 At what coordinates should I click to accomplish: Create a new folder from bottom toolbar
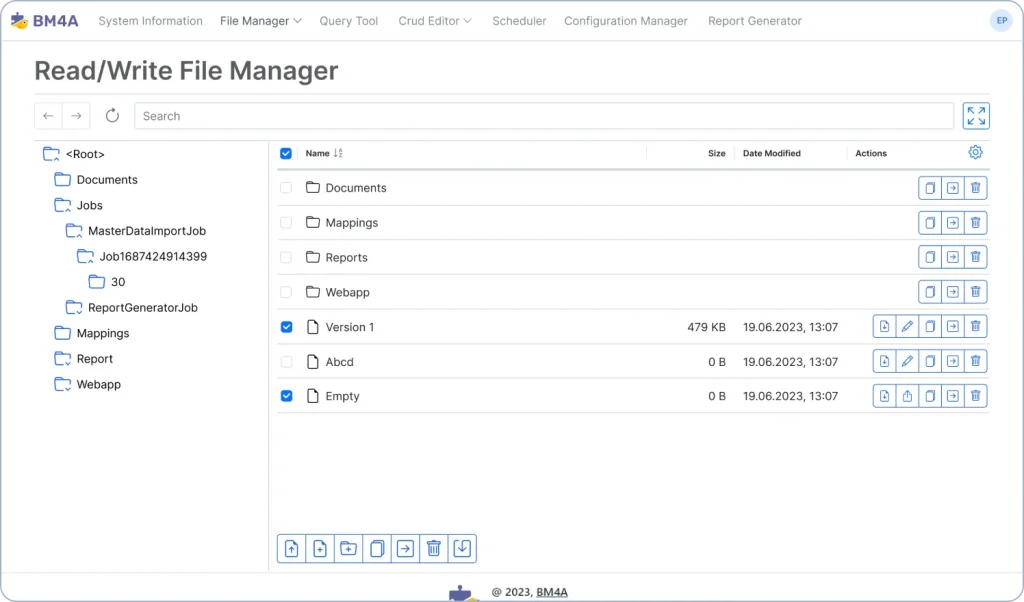pyautogui.click(x=348, y=548)
